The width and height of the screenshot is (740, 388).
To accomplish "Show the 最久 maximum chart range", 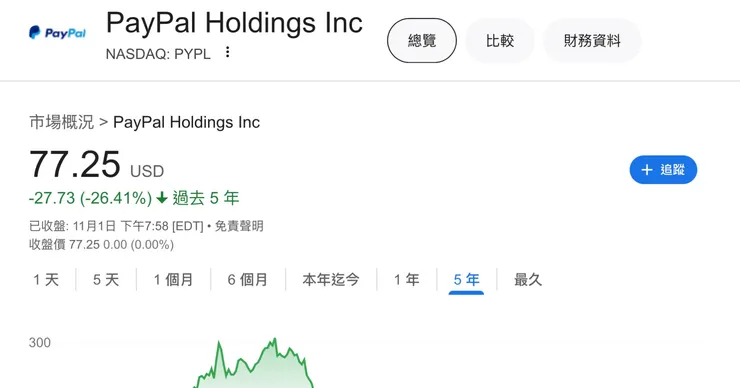I will click(x=528, y=280).
